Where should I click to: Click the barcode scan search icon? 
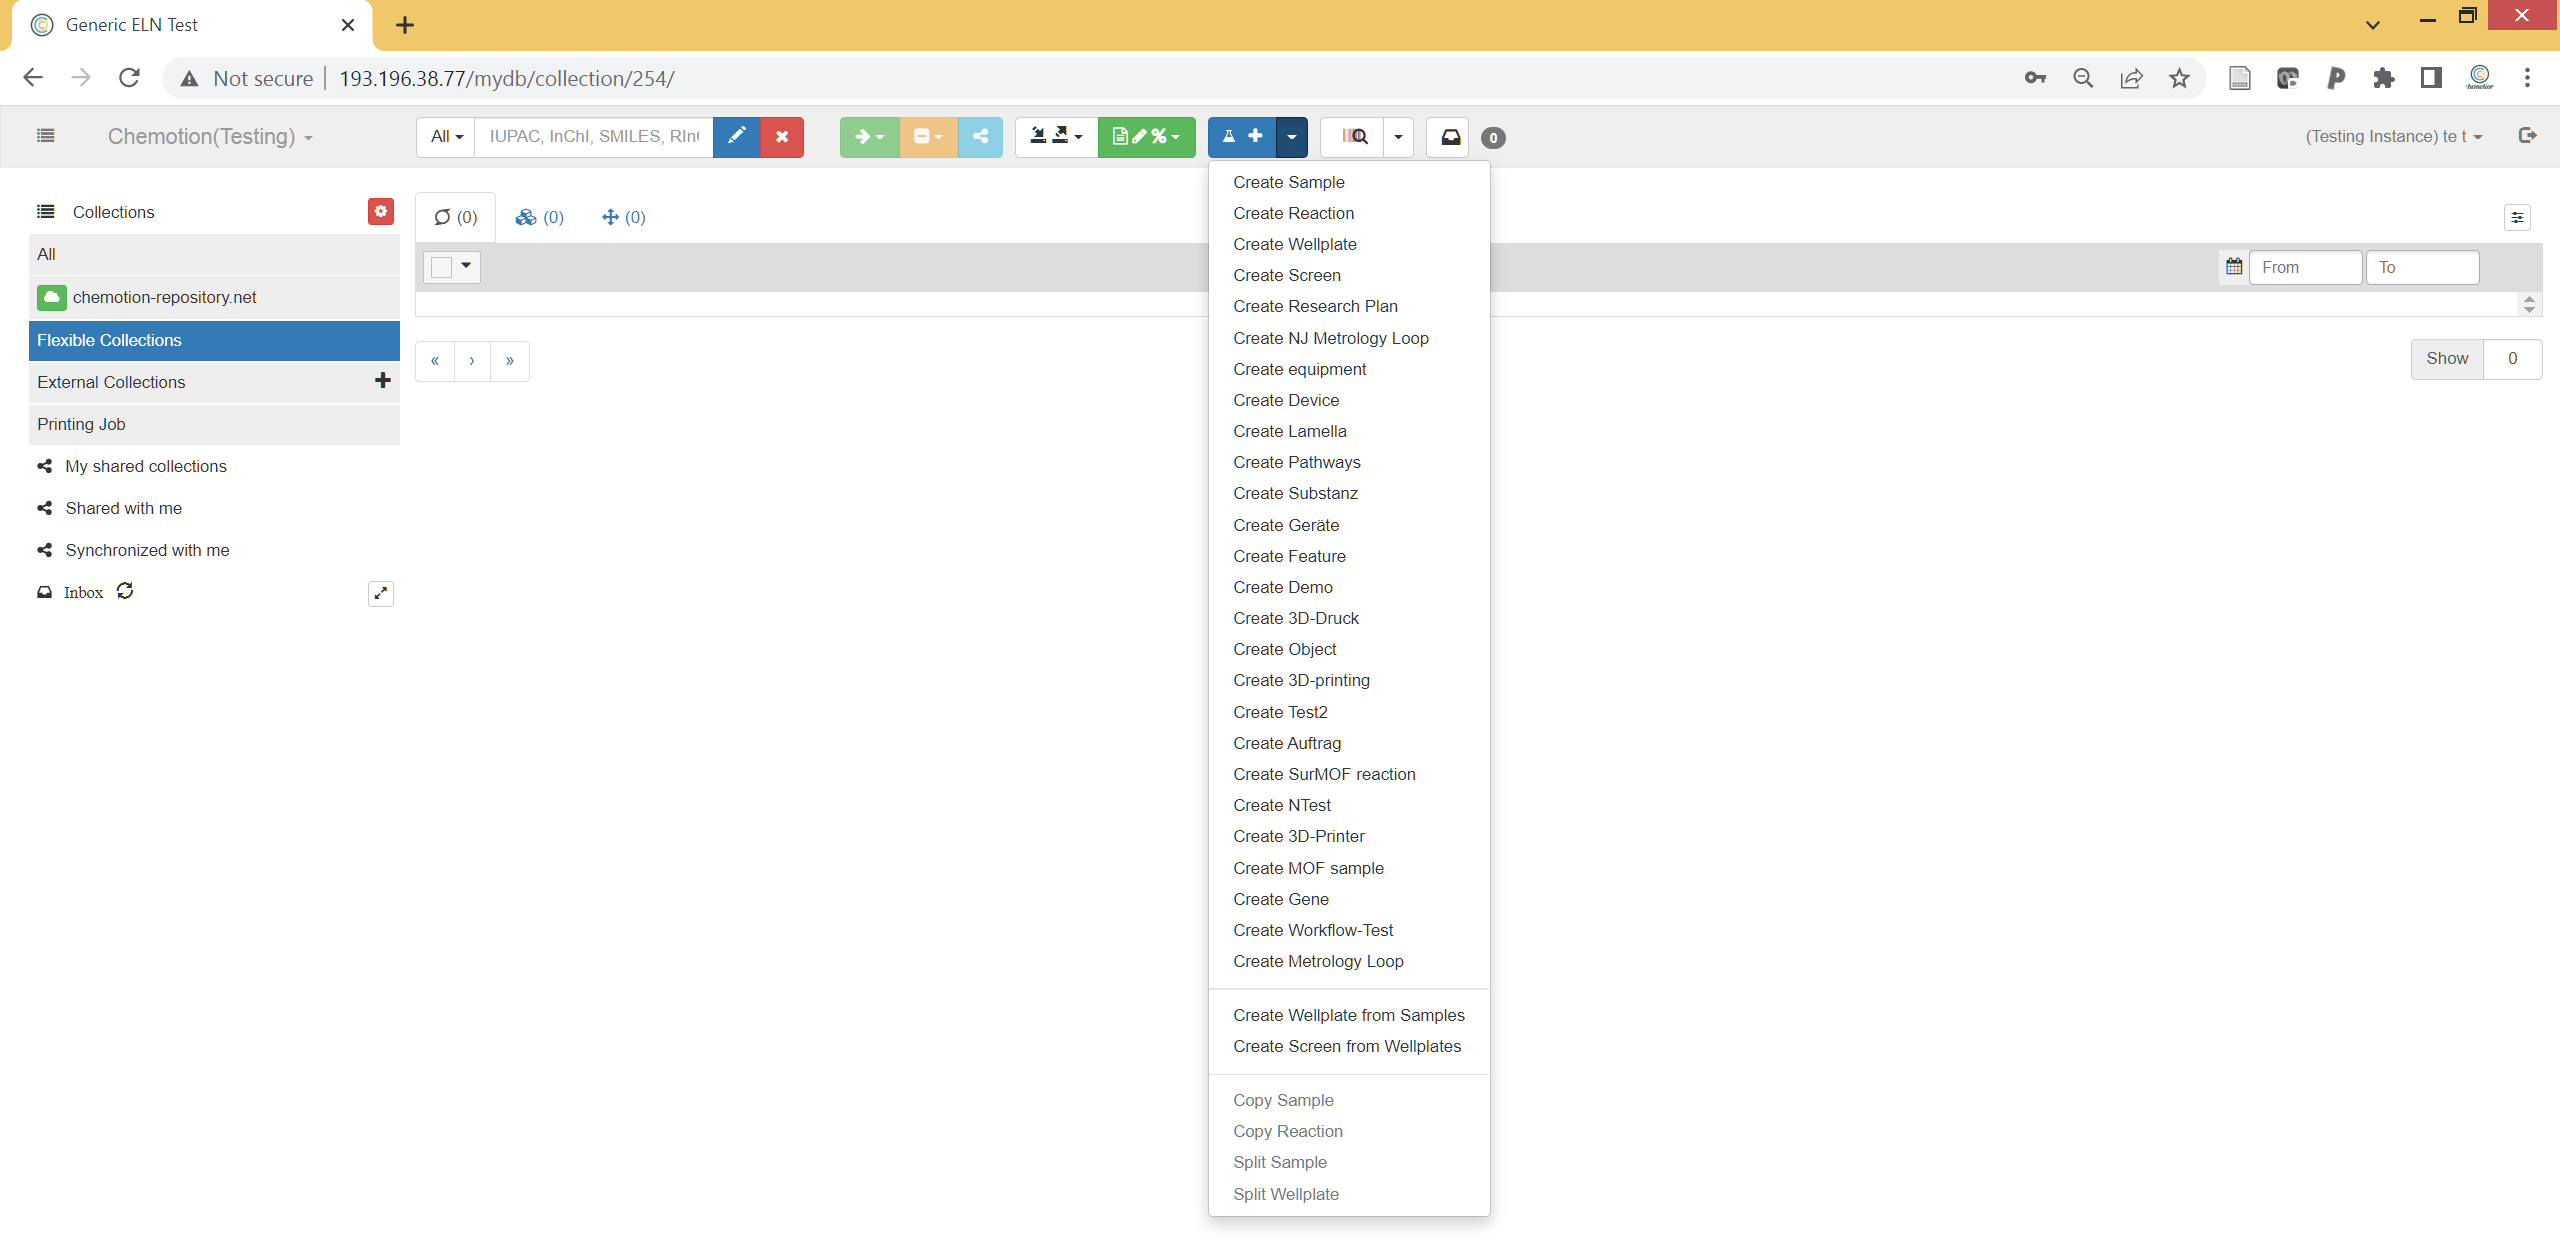[x=1356, y=137]
